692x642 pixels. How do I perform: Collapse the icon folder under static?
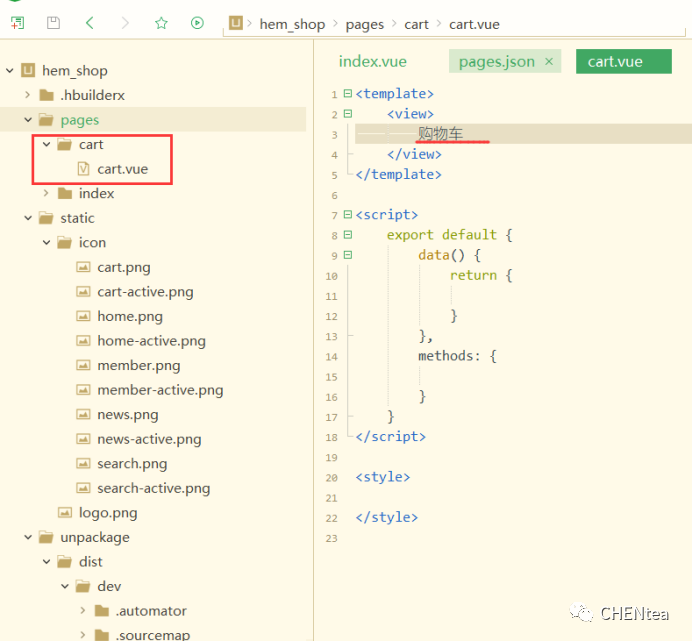pos(47,243)
